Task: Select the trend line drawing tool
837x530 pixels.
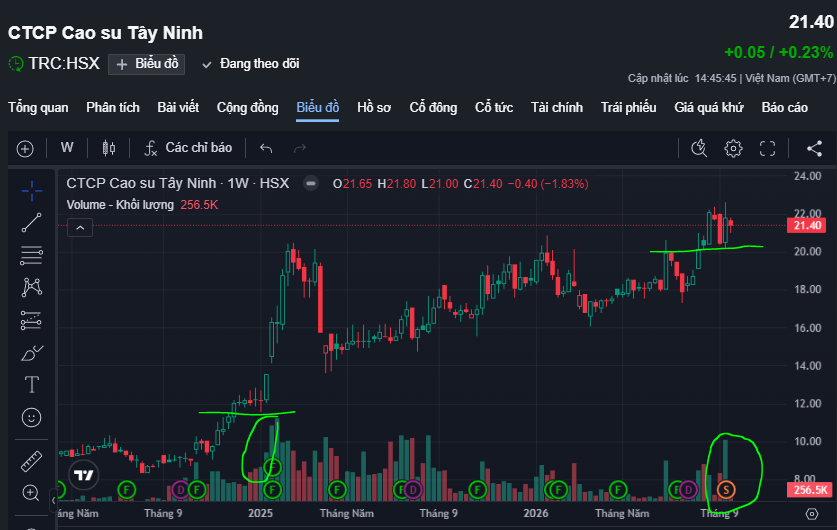Action: [31, 223]
